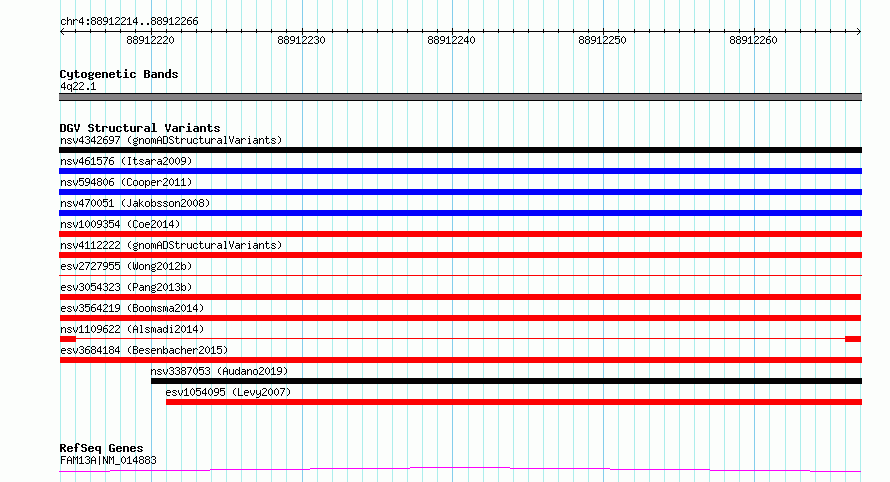Click the left red block of nsv1109622

pos(68,339)
